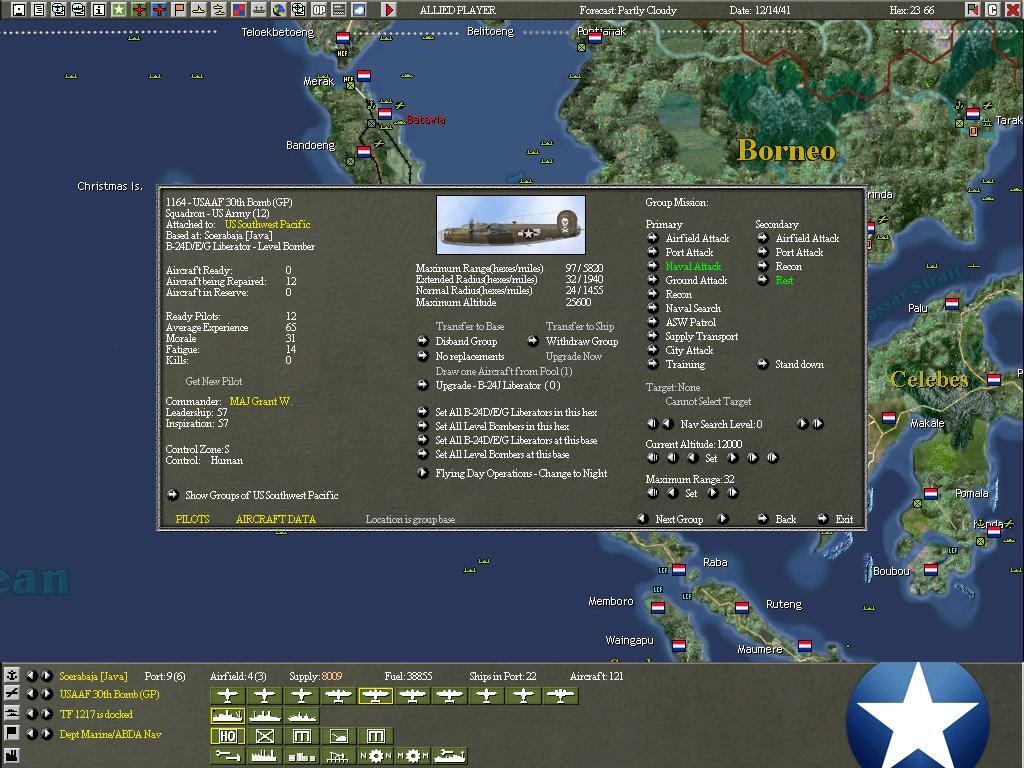Click the letter 'i' information toolbar icon
The image size is (1024, 768).
(99, 10)
